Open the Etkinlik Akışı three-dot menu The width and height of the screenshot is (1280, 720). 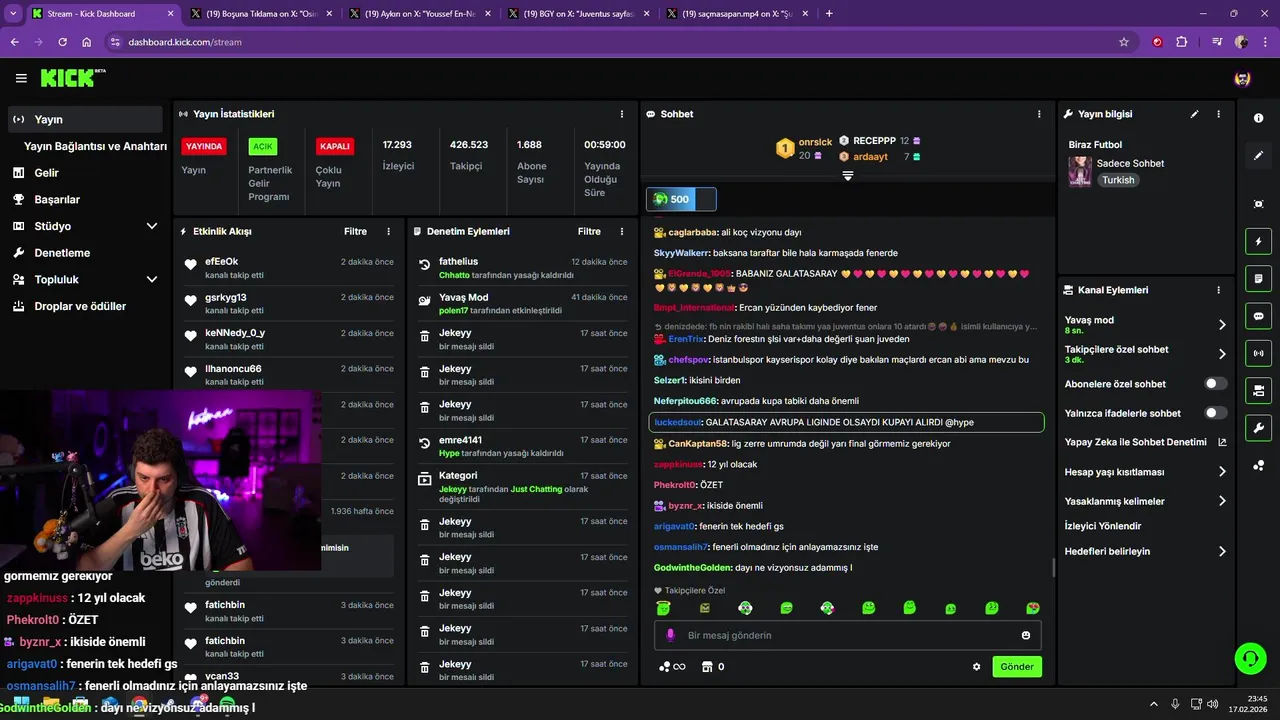coord(389,231)
